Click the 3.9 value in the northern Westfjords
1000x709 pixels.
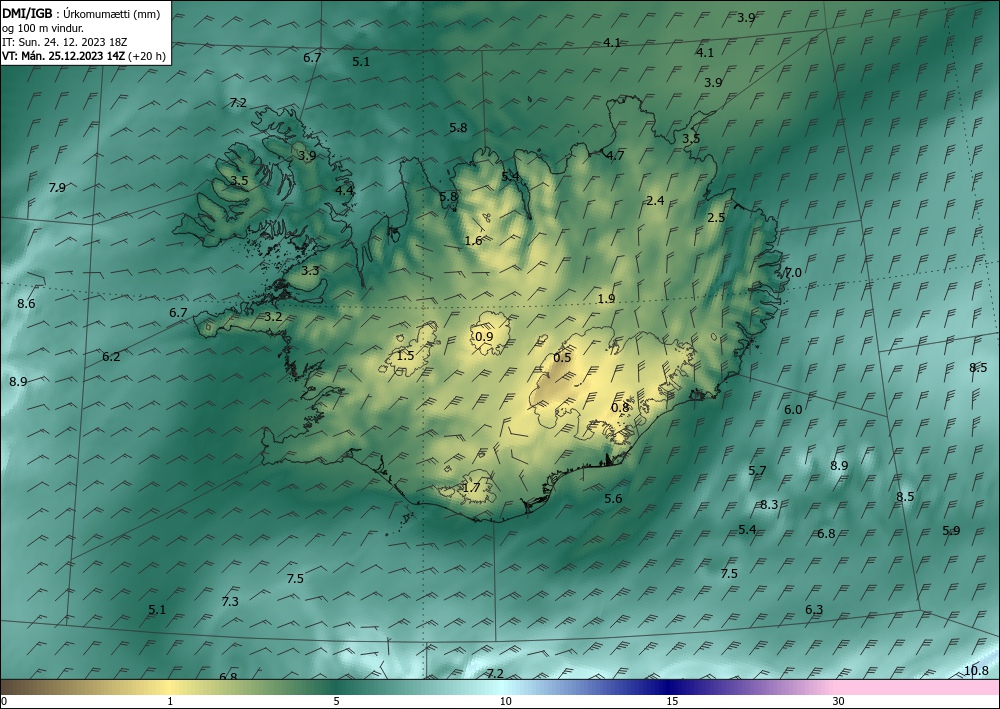307,156
